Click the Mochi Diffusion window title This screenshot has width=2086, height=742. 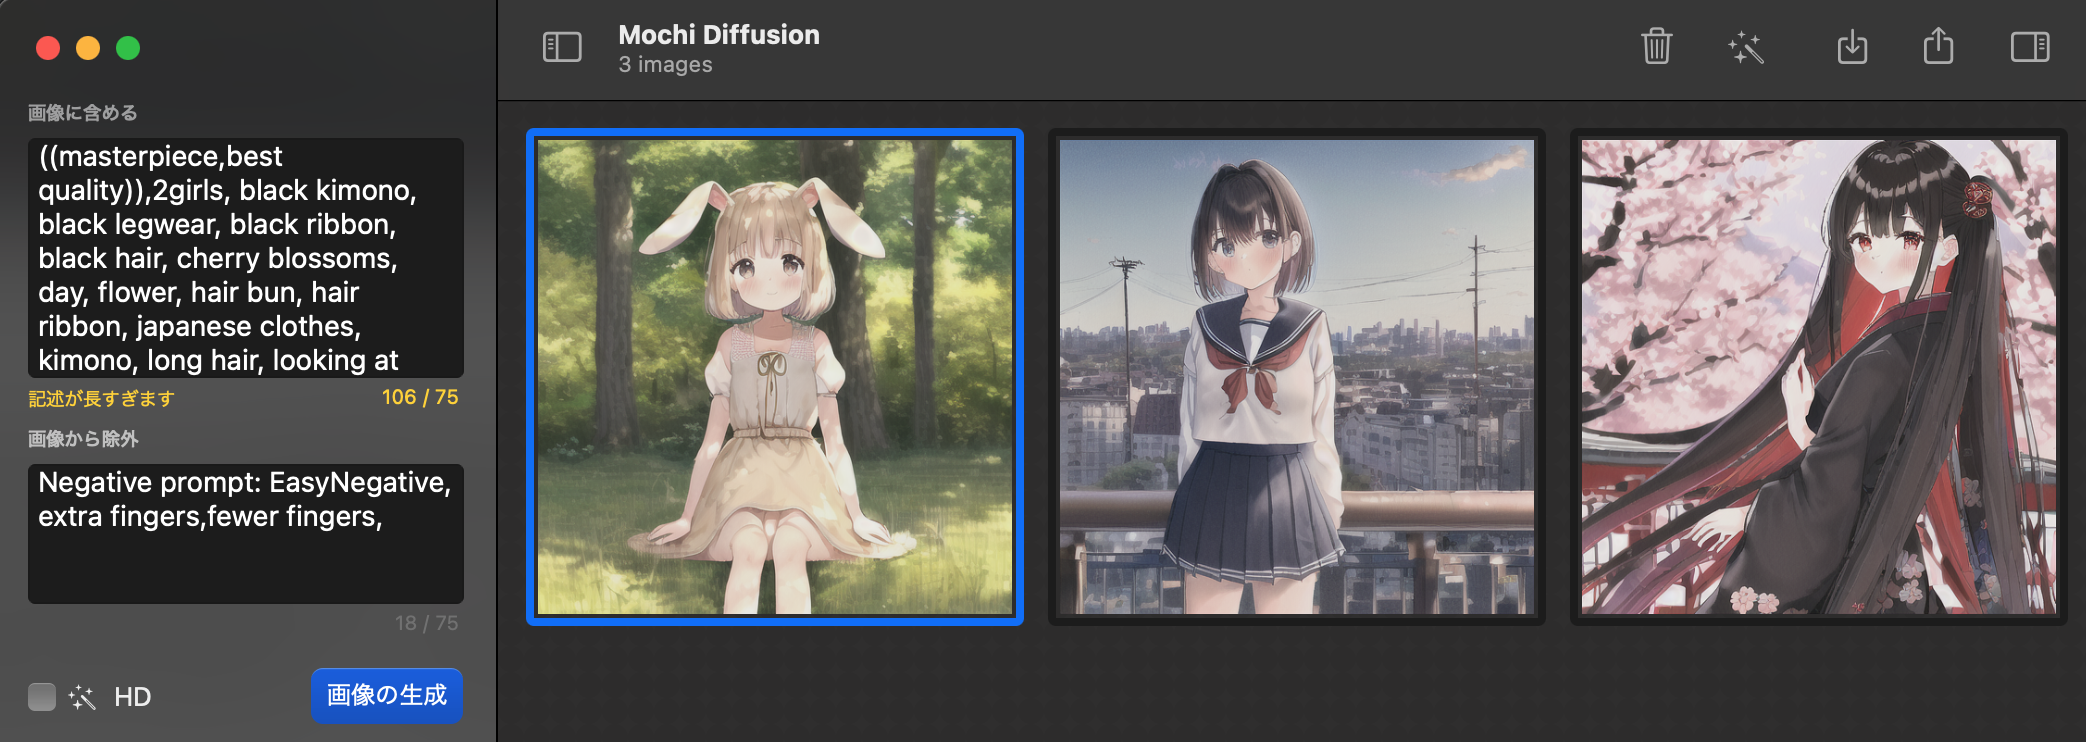(718, 35)
